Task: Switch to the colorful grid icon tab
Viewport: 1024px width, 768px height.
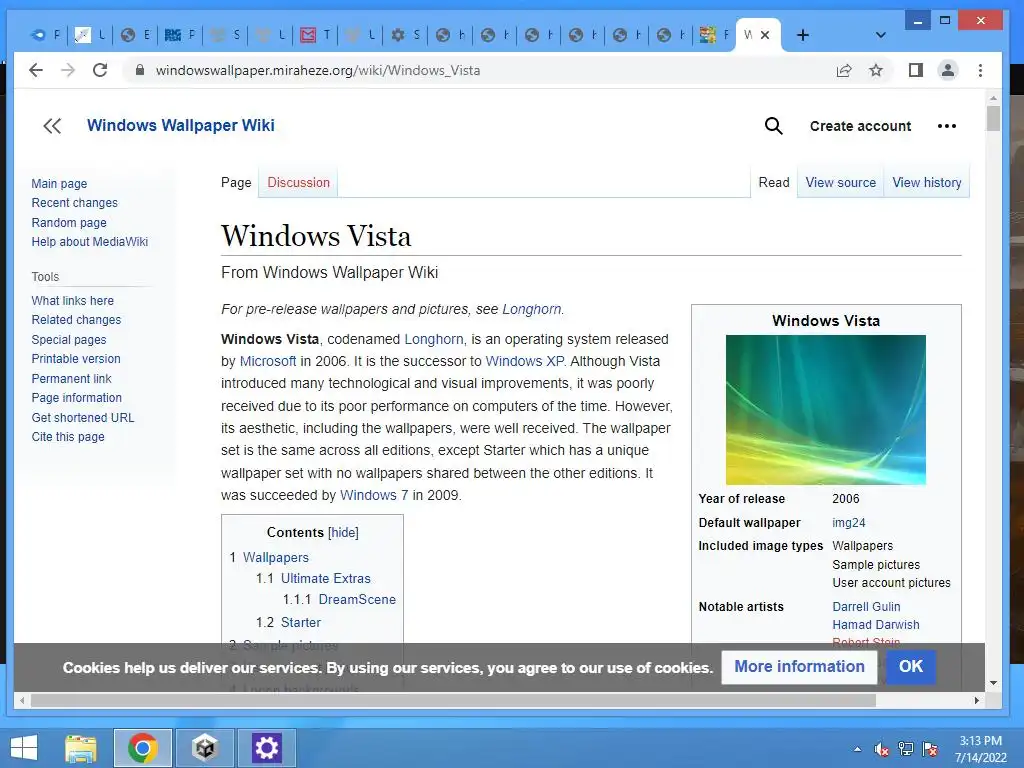Action: (x=714, y=35)
